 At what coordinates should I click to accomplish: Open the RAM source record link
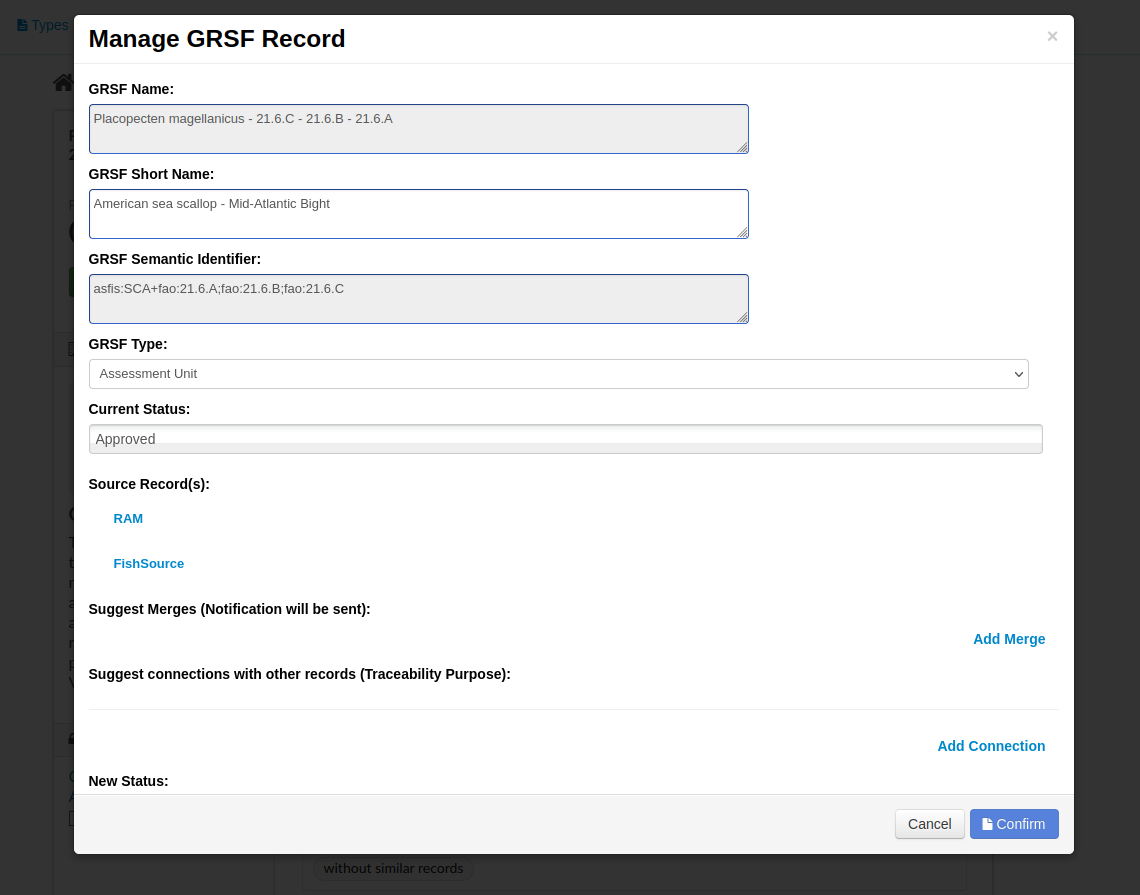(x=128, y=518)
